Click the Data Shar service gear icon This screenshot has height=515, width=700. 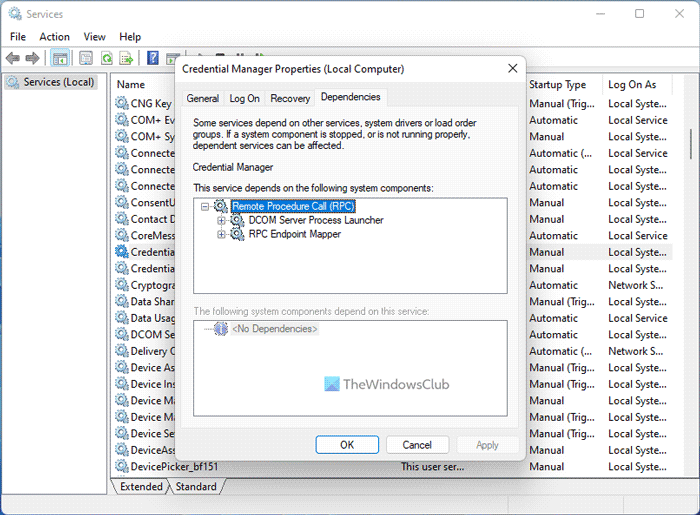coord(122,301)
